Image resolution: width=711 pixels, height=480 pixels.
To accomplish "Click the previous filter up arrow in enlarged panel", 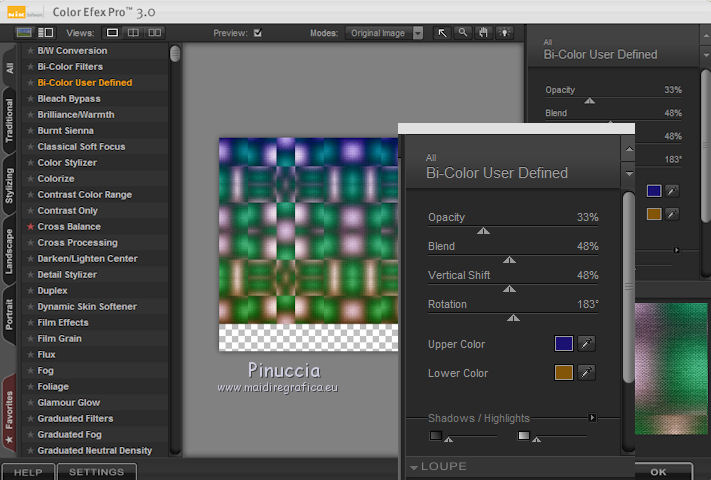I will 629,149.
